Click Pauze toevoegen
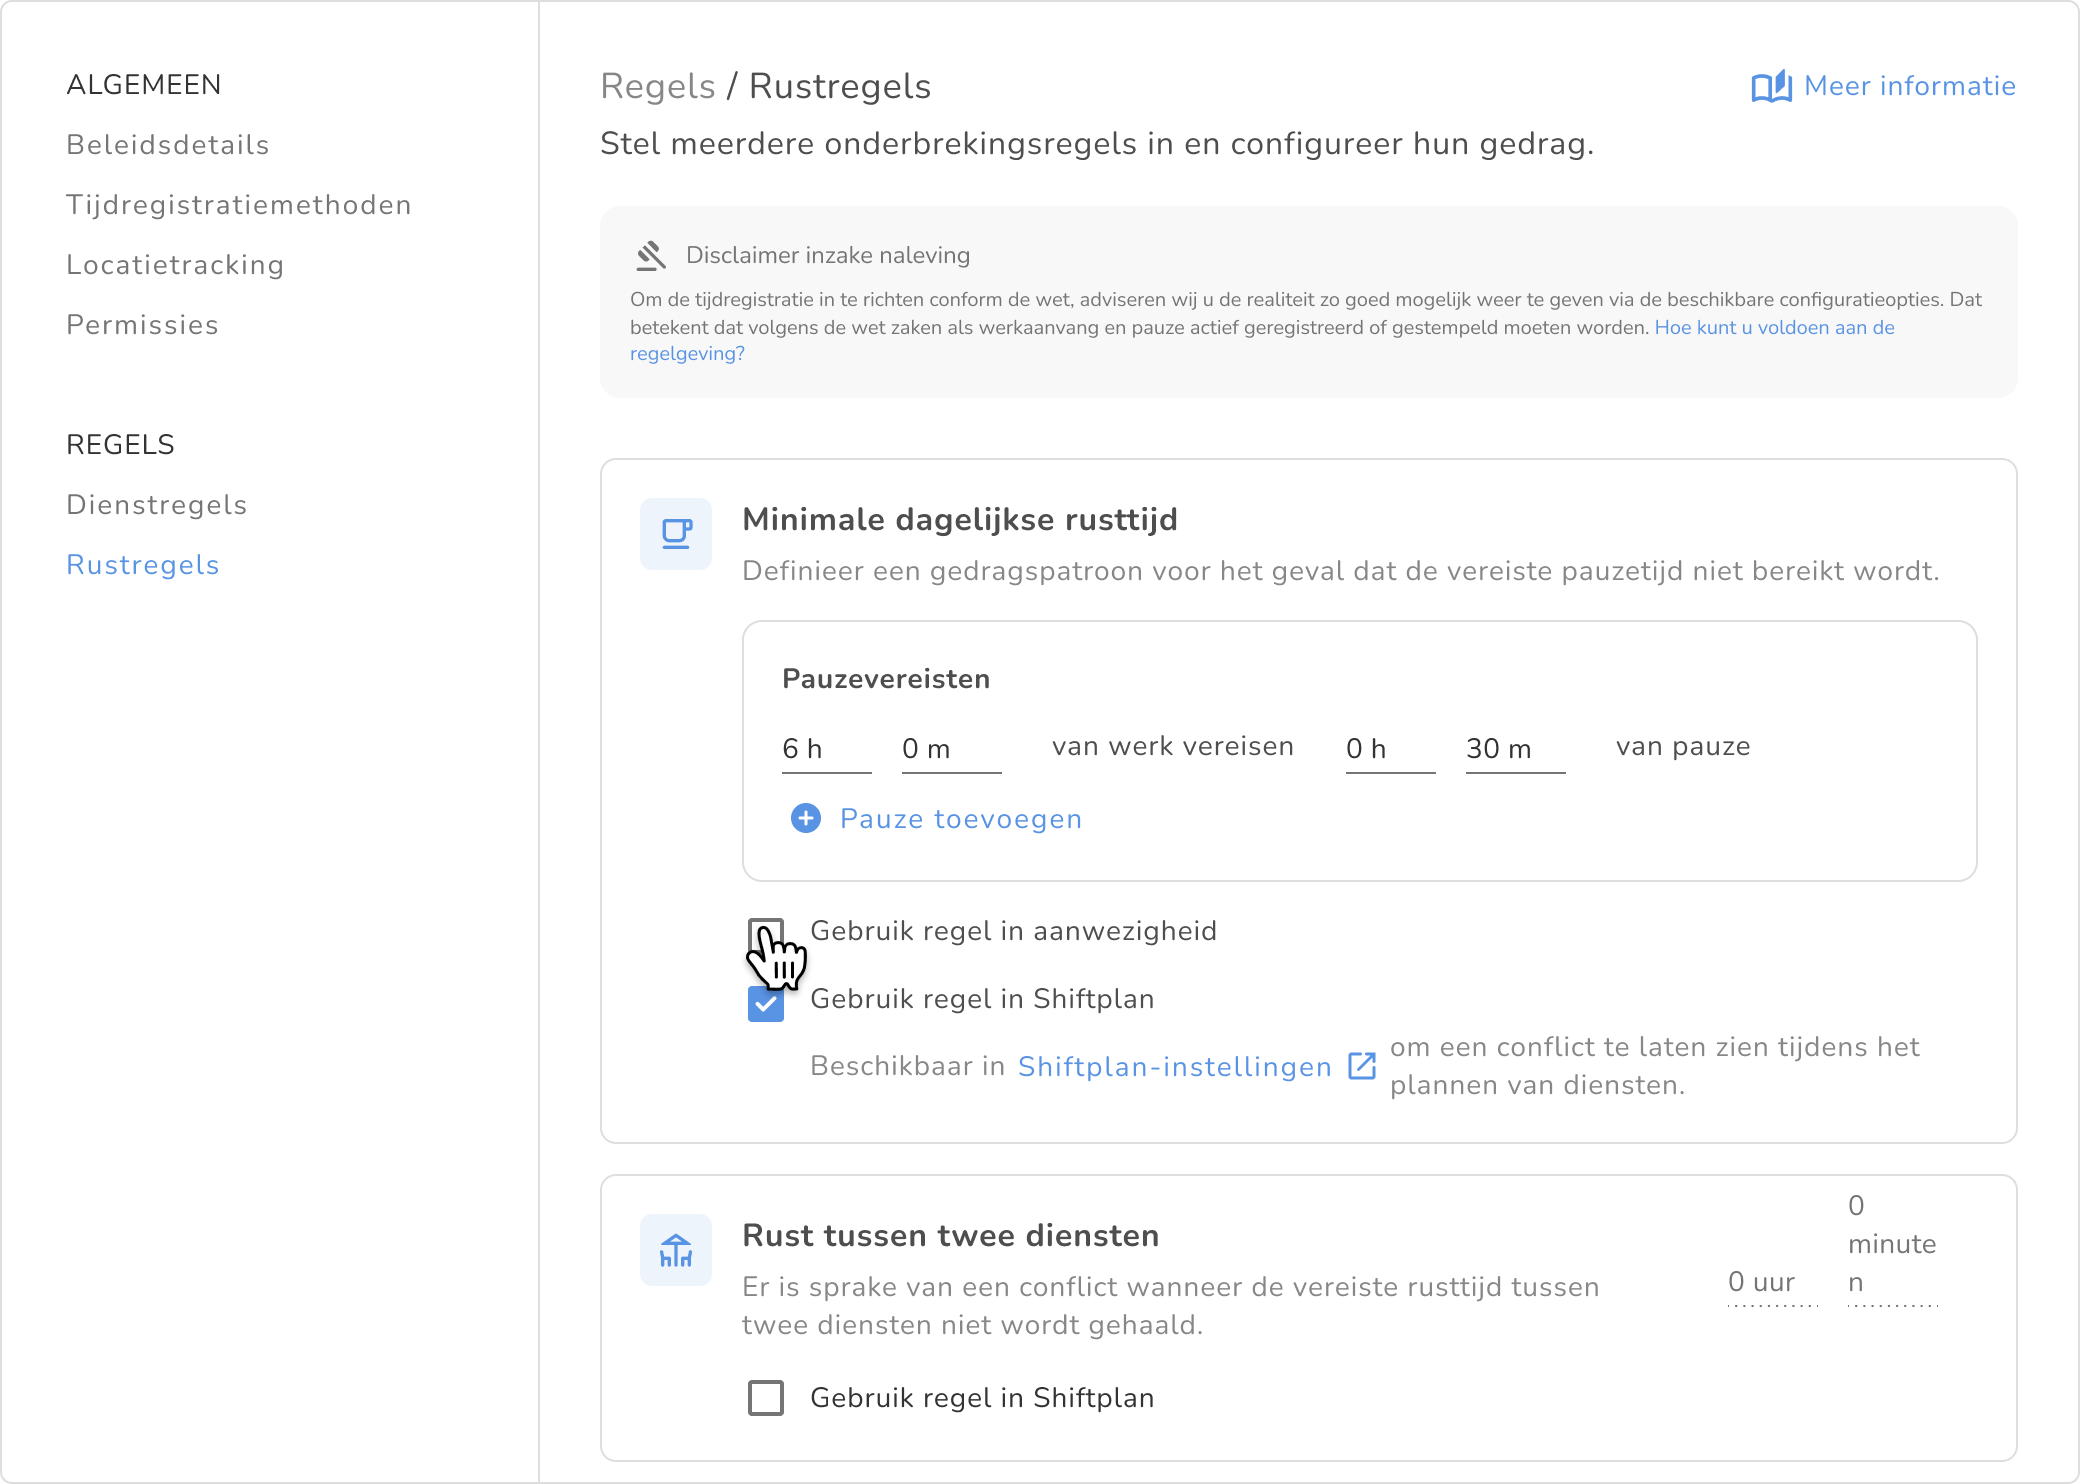This screenshot has height=1484, width=2080. [960, 819]
